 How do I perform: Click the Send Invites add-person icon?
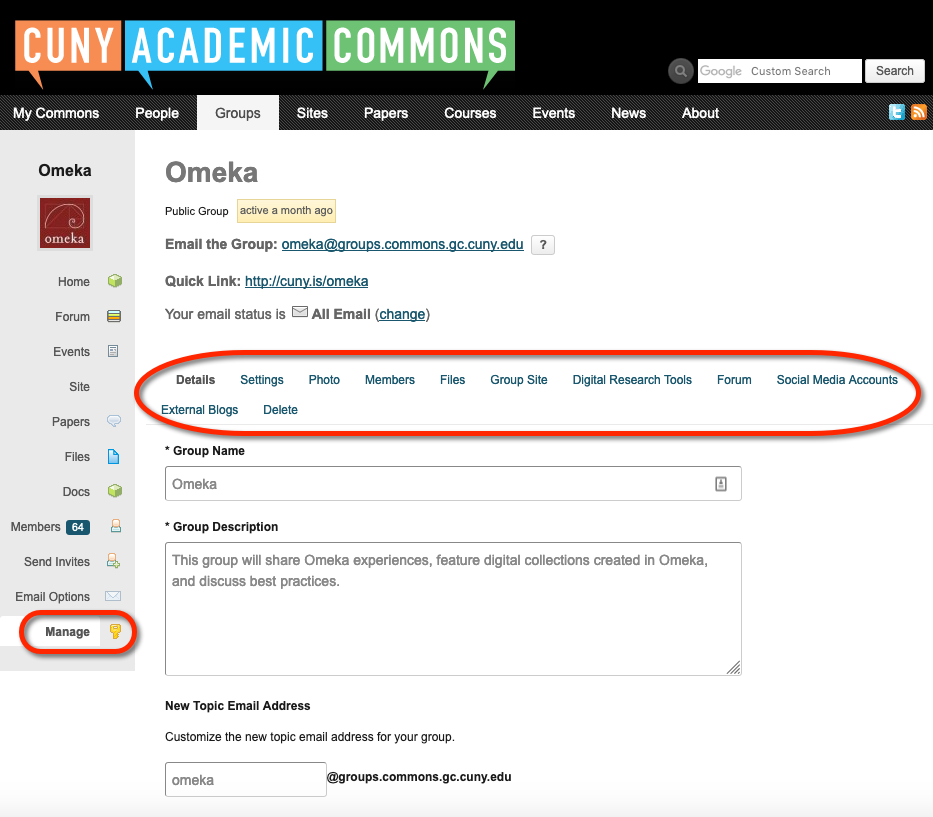click(113, 561)
